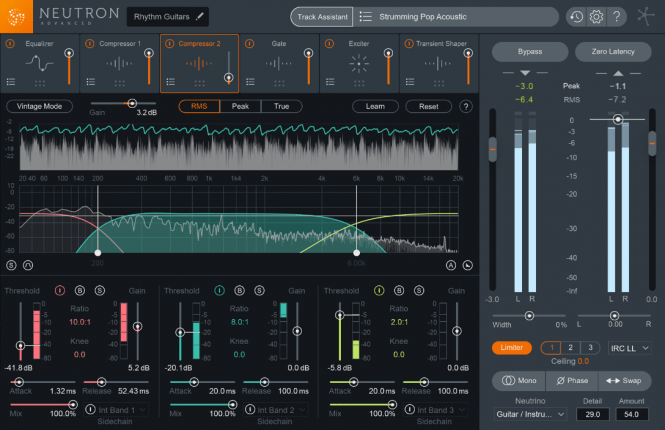Click the S solo icon below the spectrum

click(x=11, y=265)
